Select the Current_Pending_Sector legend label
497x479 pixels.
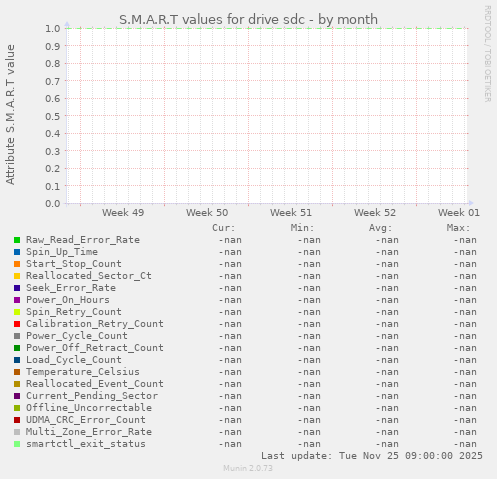(x=92, y=396)
